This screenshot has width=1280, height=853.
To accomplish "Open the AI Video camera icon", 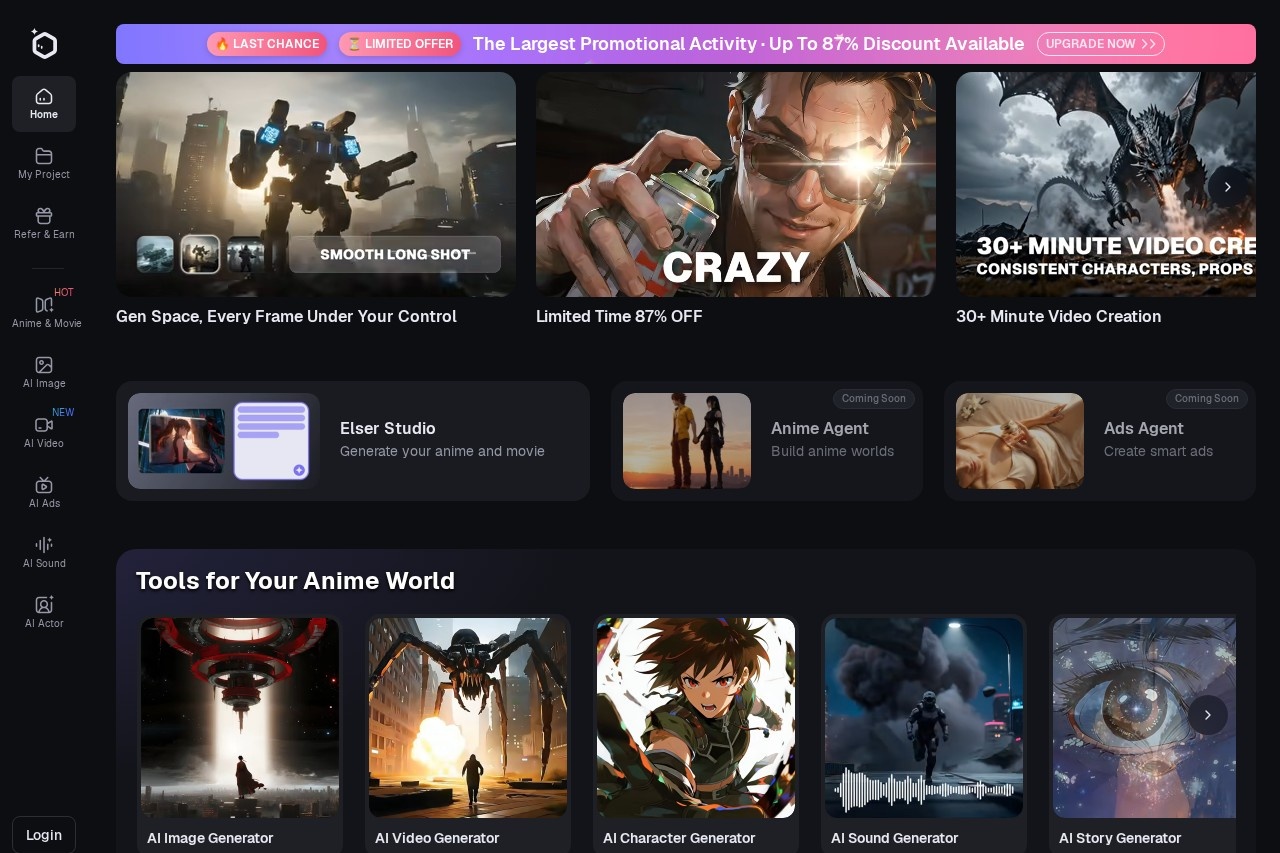I will coord(44,426).
